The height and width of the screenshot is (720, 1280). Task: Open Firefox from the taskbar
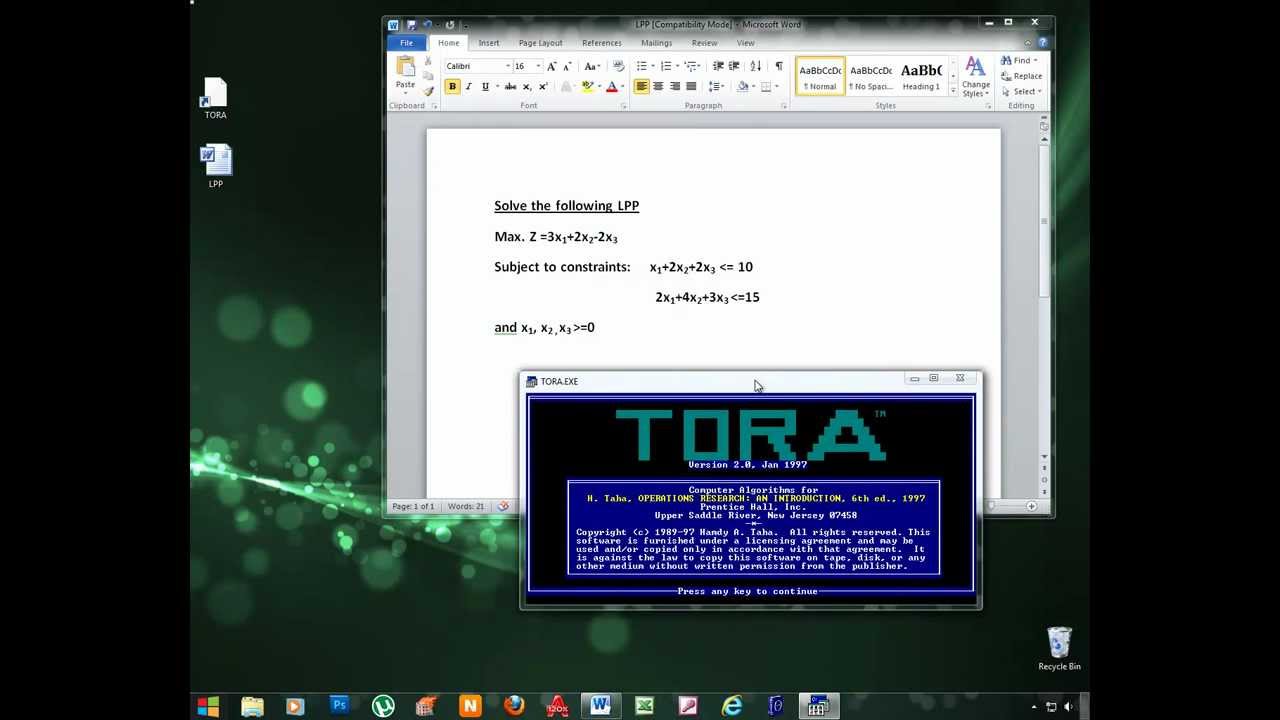514,707
